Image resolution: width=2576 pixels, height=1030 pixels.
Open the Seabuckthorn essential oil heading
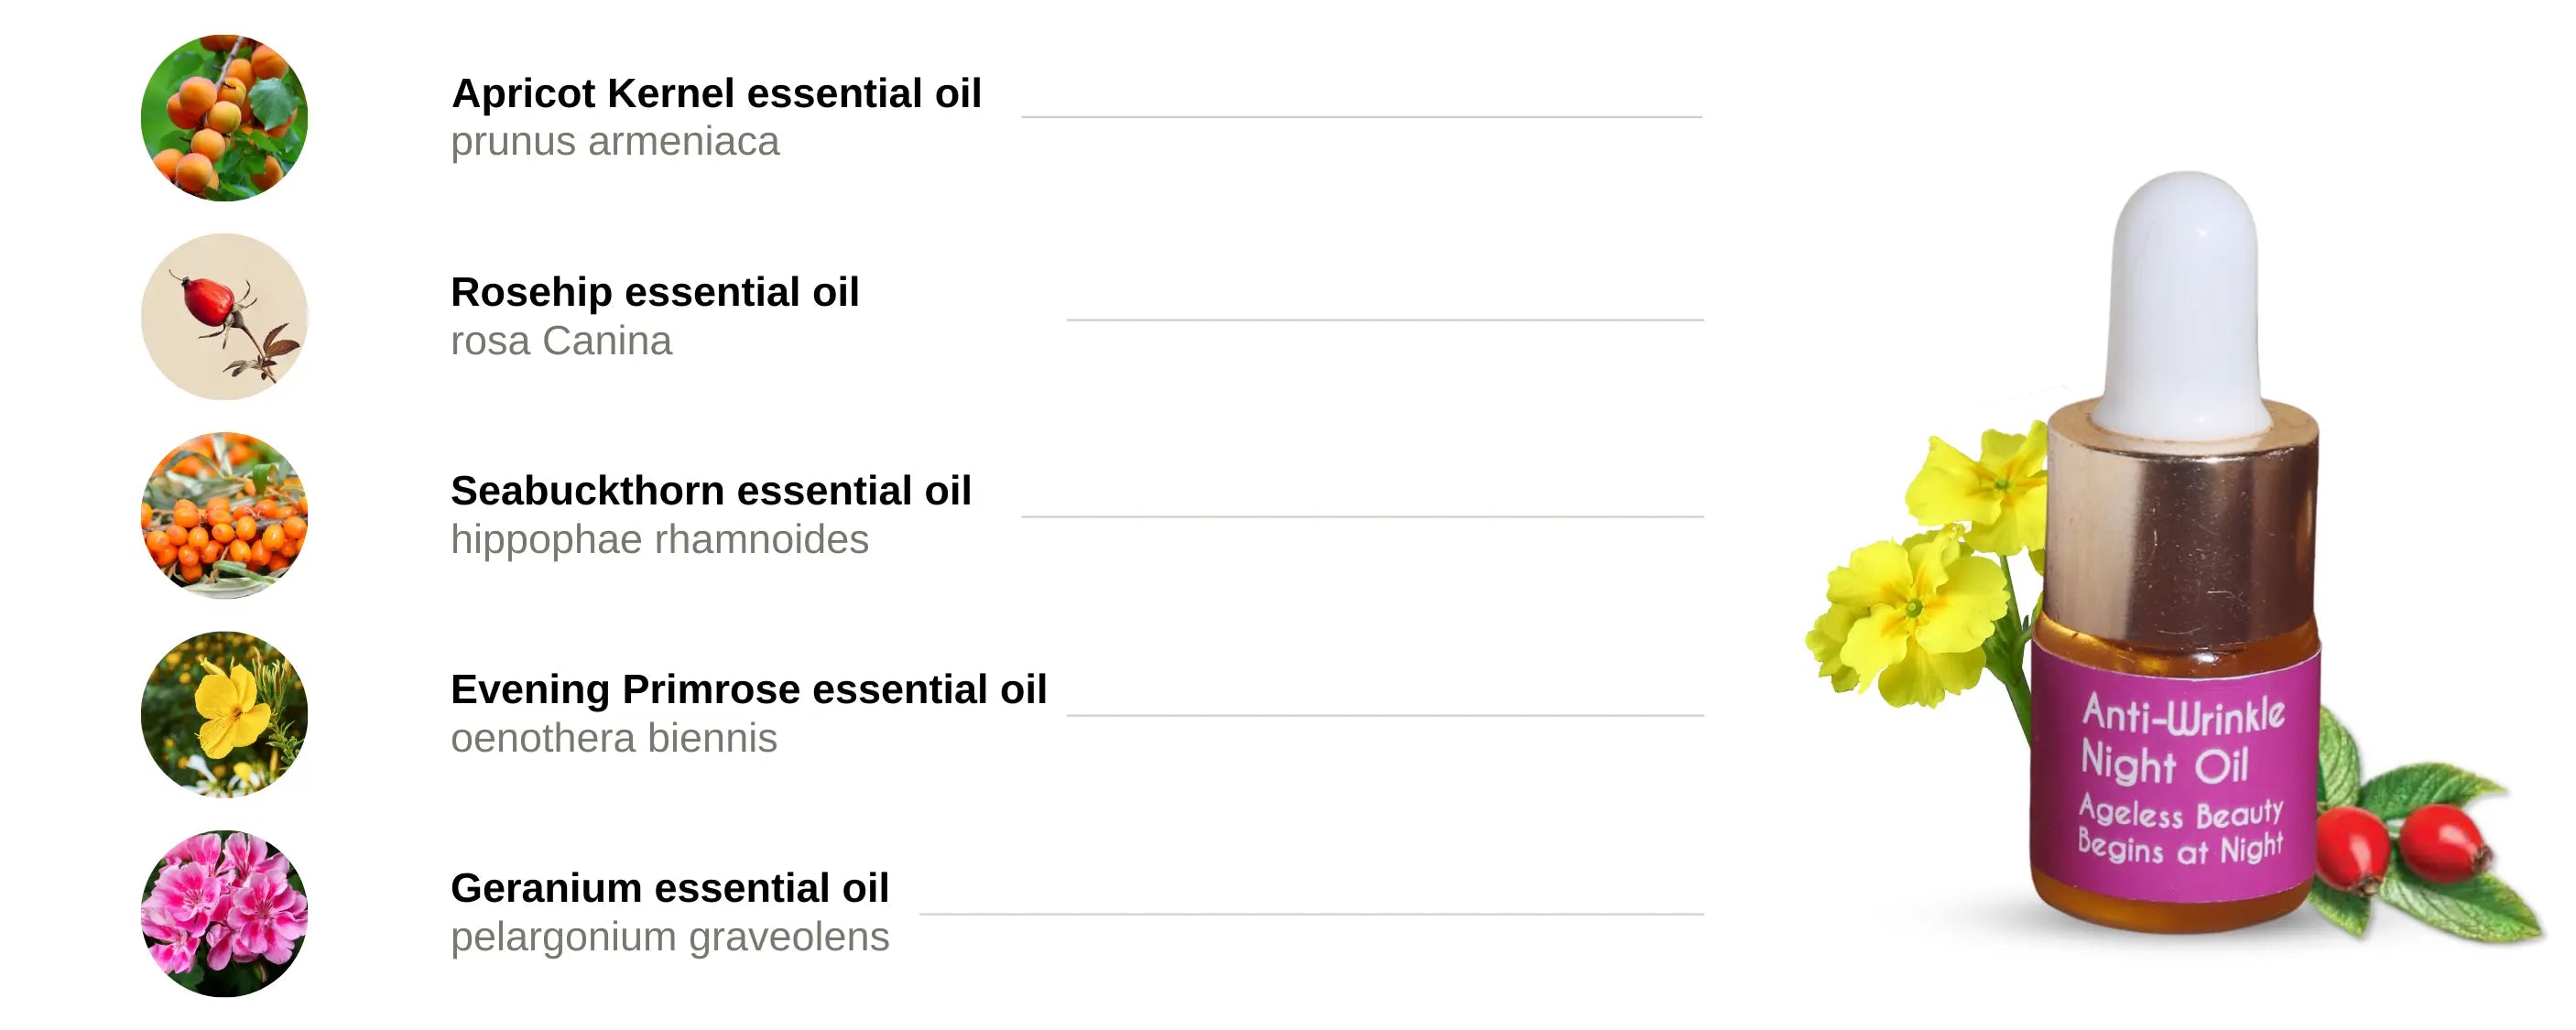[711, 491]
